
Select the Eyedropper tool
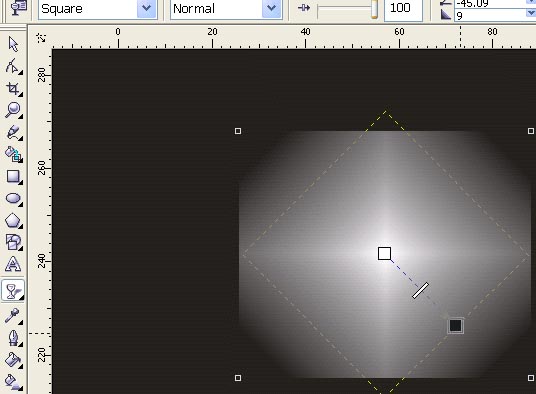coord(13,316)
